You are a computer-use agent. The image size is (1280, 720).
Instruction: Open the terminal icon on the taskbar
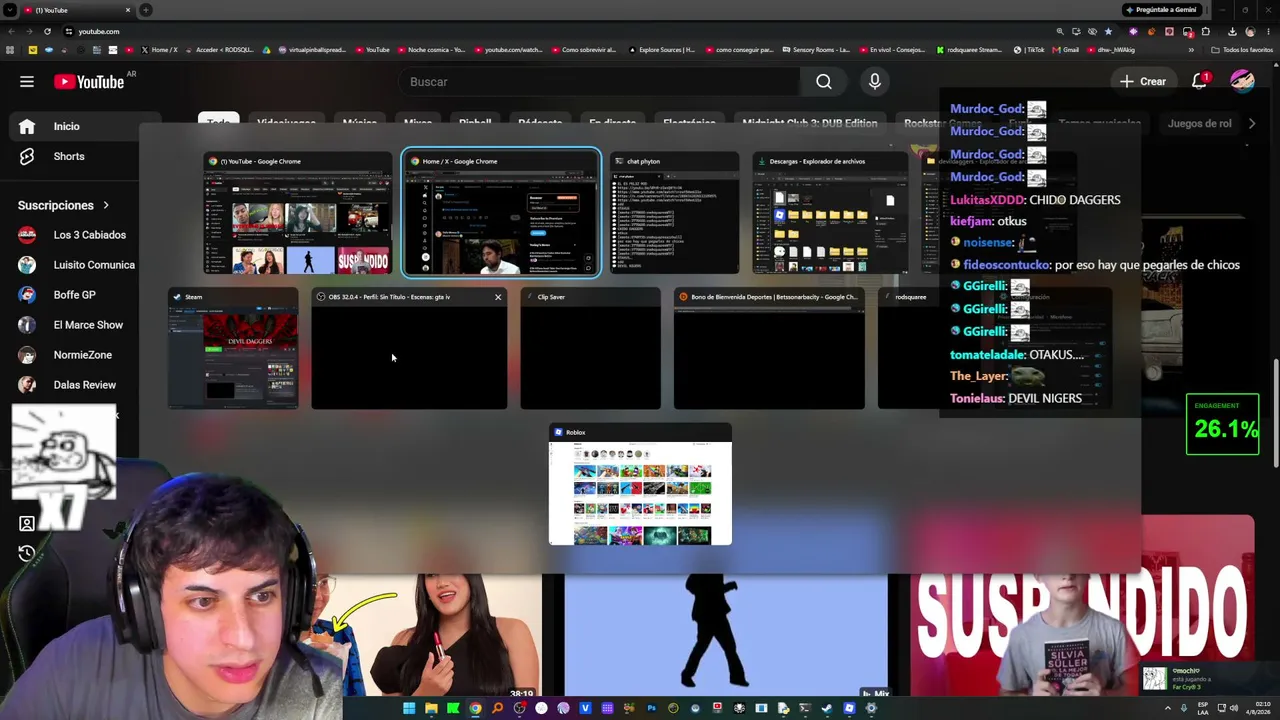805,708
